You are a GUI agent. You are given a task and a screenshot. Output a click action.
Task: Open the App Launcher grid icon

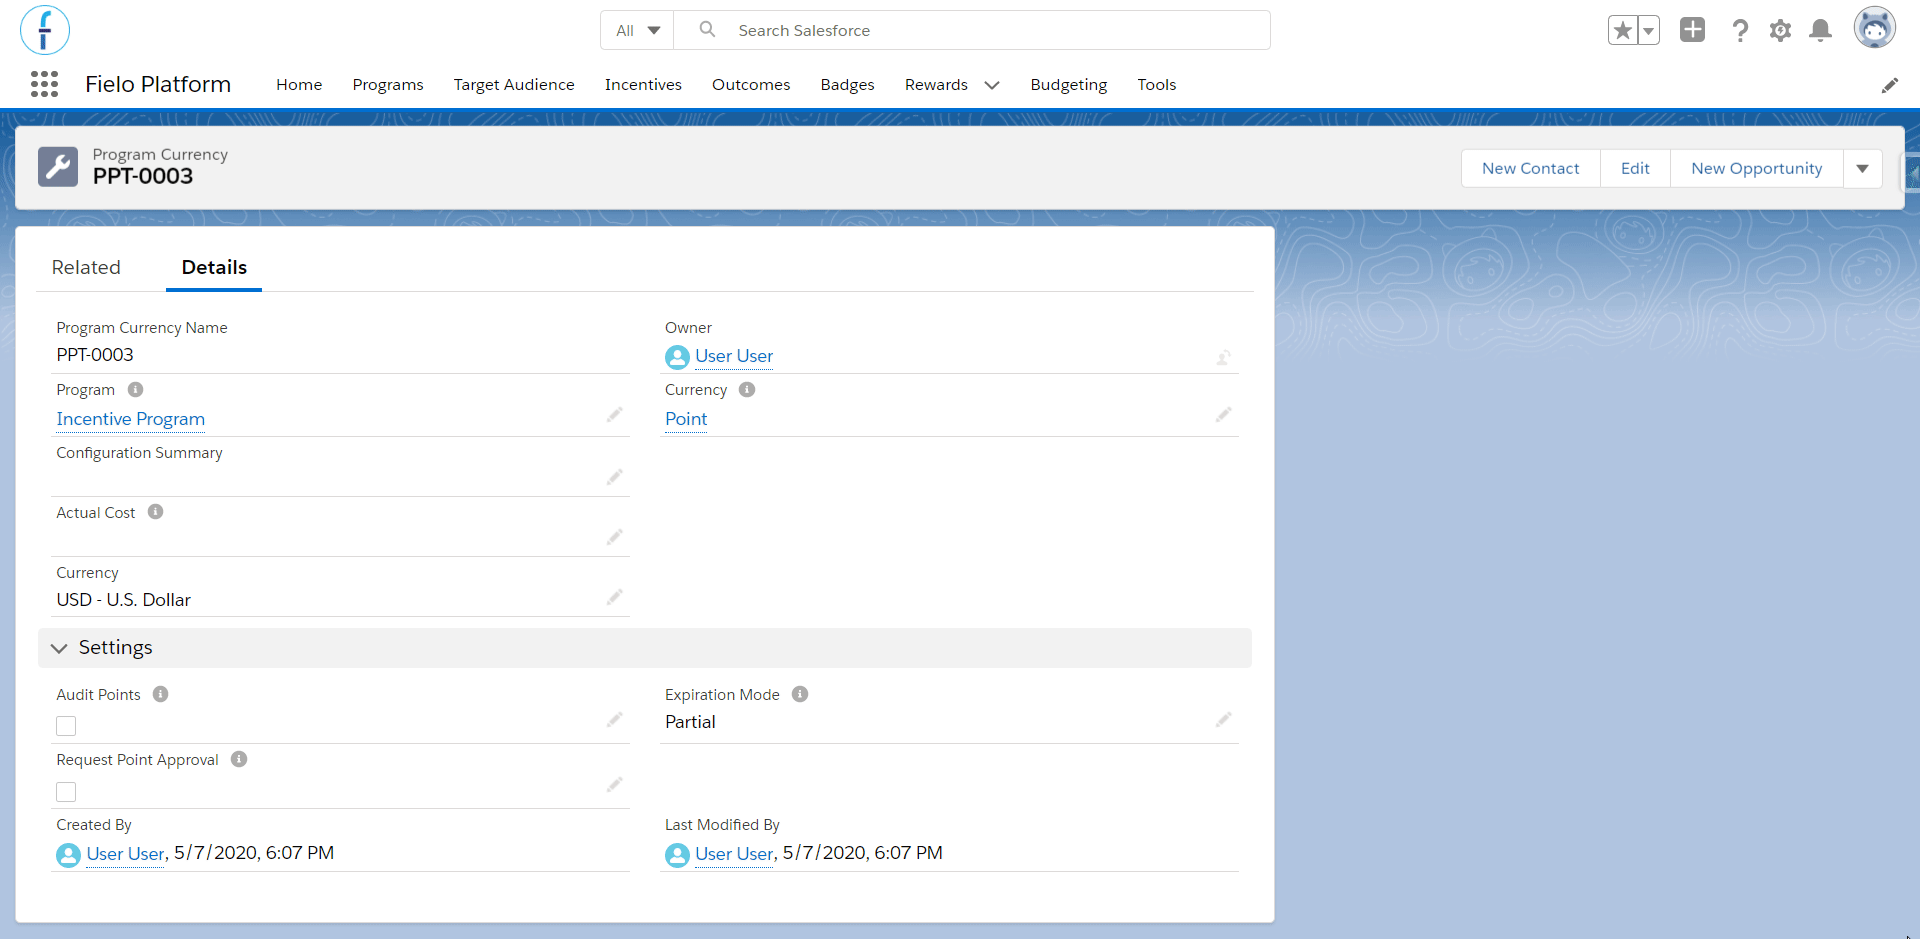44,84
